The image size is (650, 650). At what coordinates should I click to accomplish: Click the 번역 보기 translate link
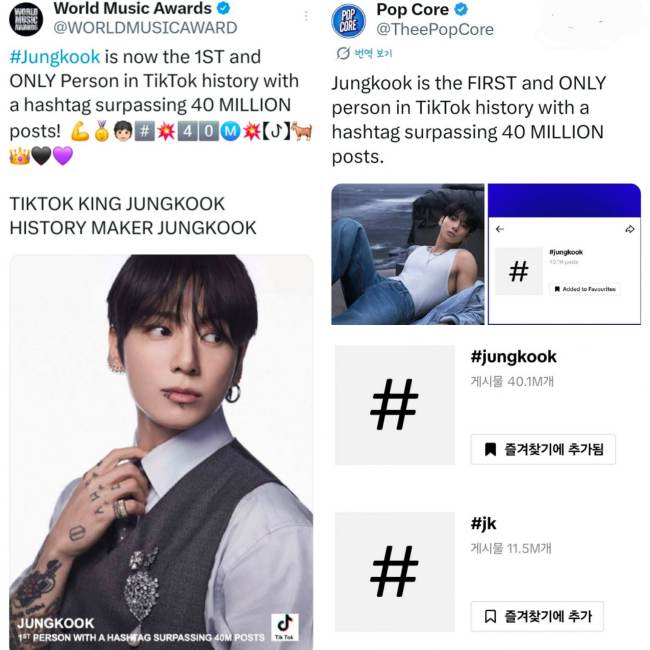click(x=373, y=53)
